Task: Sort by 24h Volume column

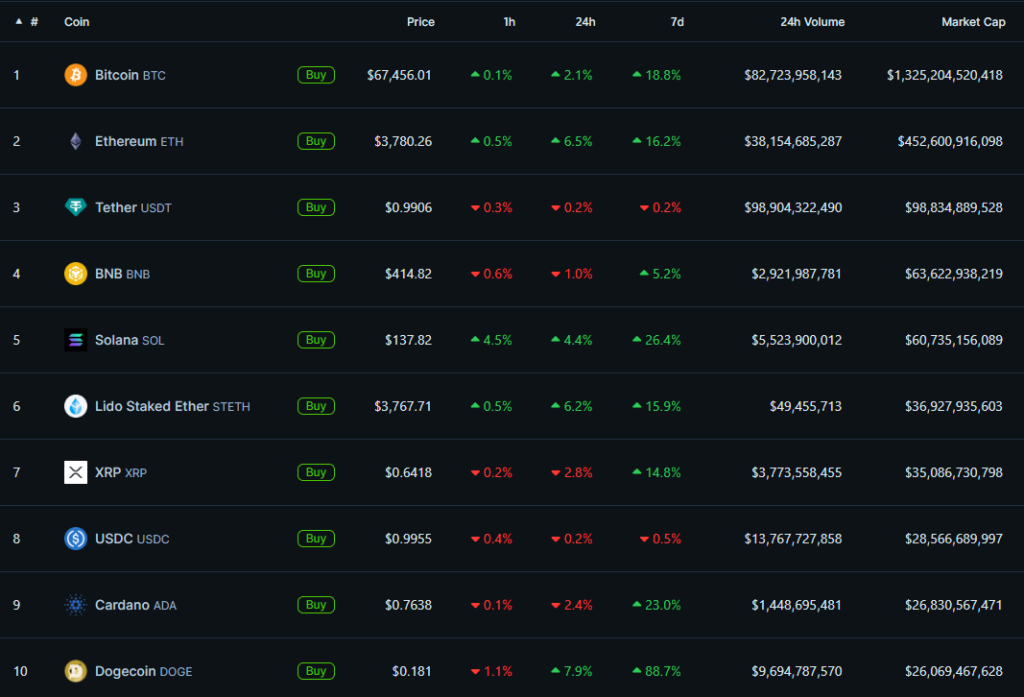Action: pos(812,21)
